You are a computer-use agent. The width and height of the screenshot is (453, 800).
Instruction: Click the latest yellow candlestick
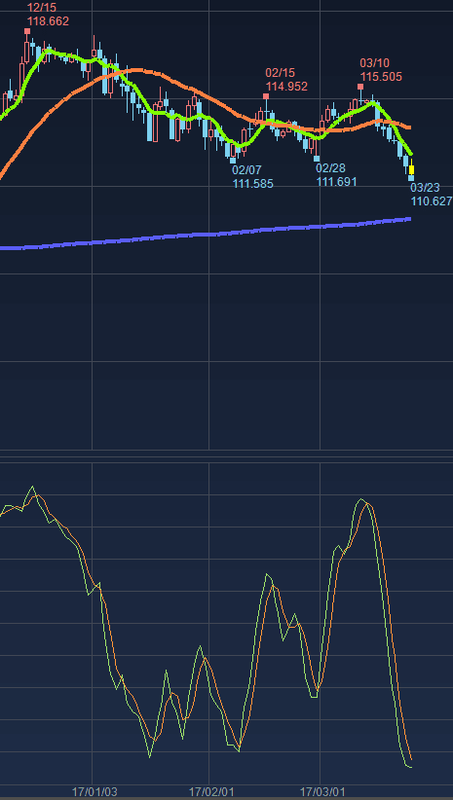411,168
